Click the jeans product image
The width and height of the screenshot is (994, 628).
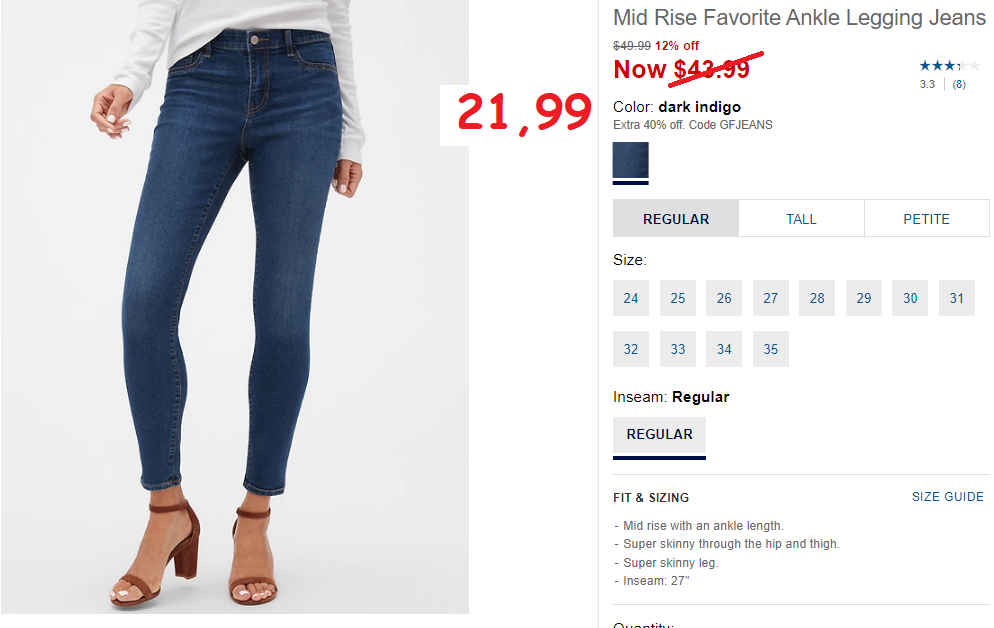235,307
